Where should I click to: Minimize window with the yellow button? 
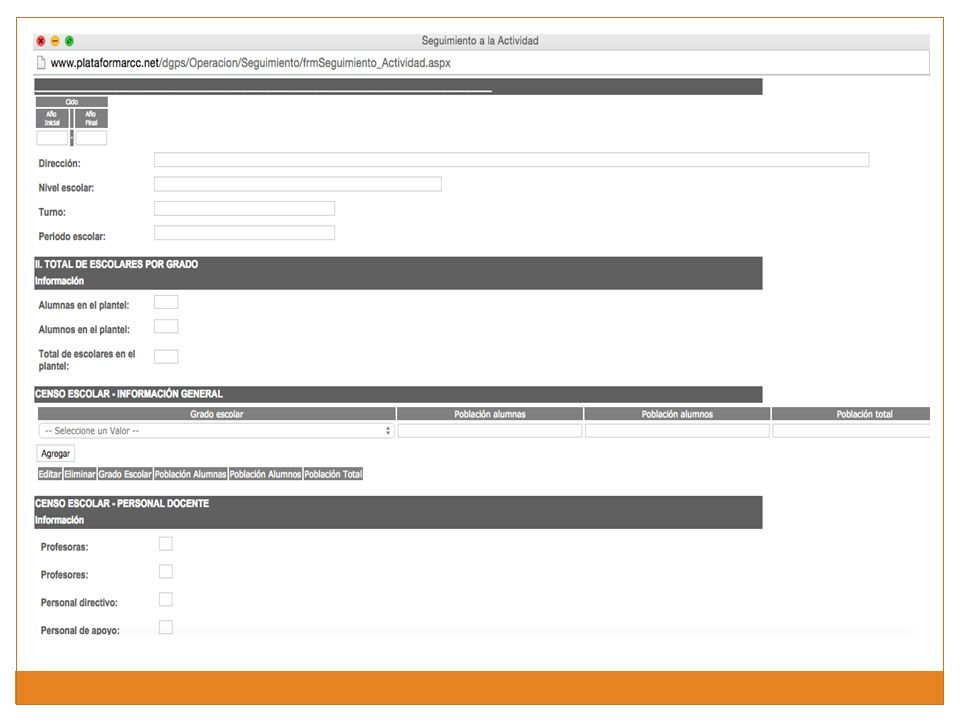click(55, 41)
